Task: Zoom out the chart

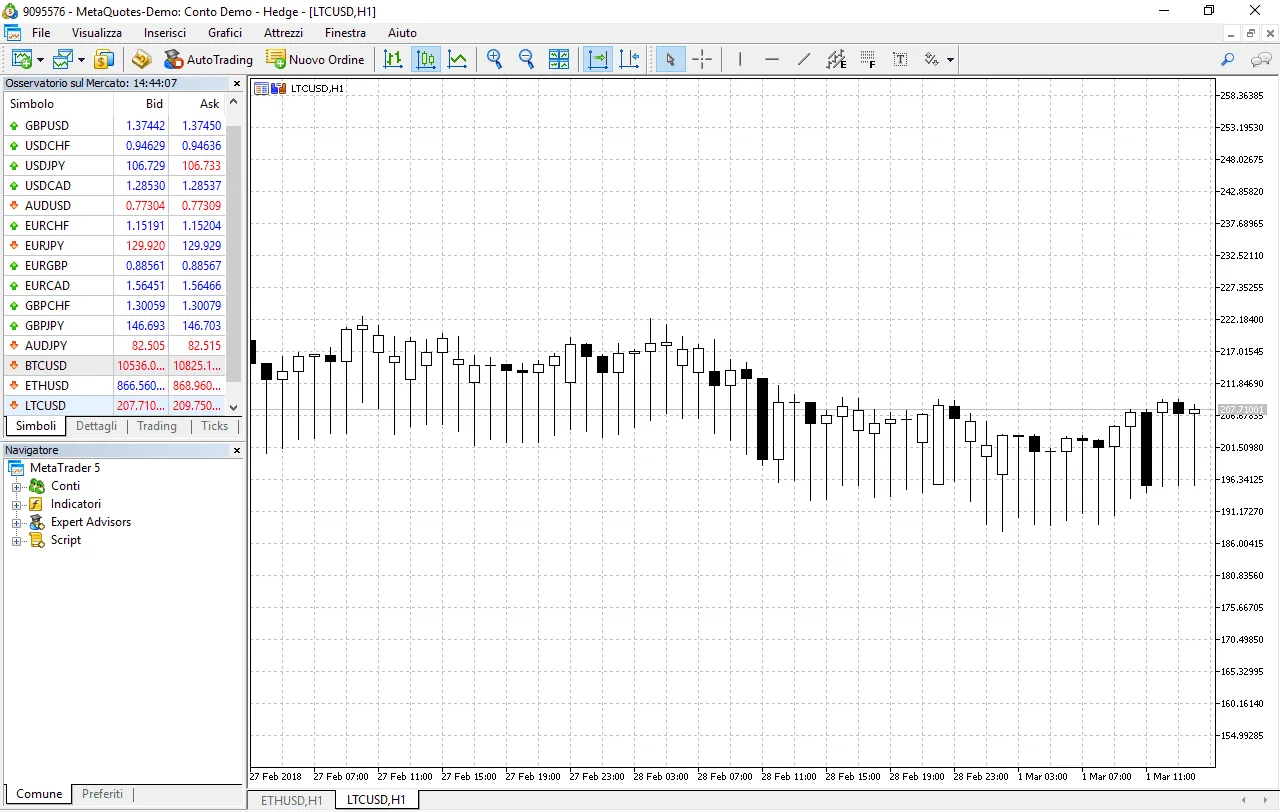Action: [x=526, y=59]
